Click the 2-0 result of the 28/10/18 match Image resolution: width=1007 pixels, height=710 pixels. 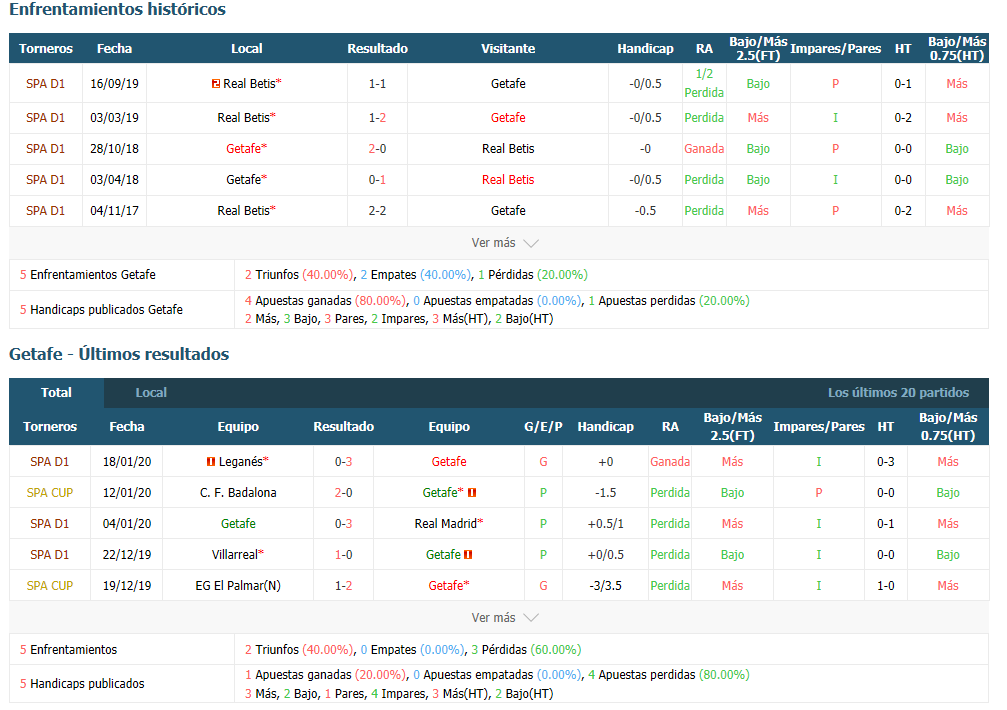377,148
